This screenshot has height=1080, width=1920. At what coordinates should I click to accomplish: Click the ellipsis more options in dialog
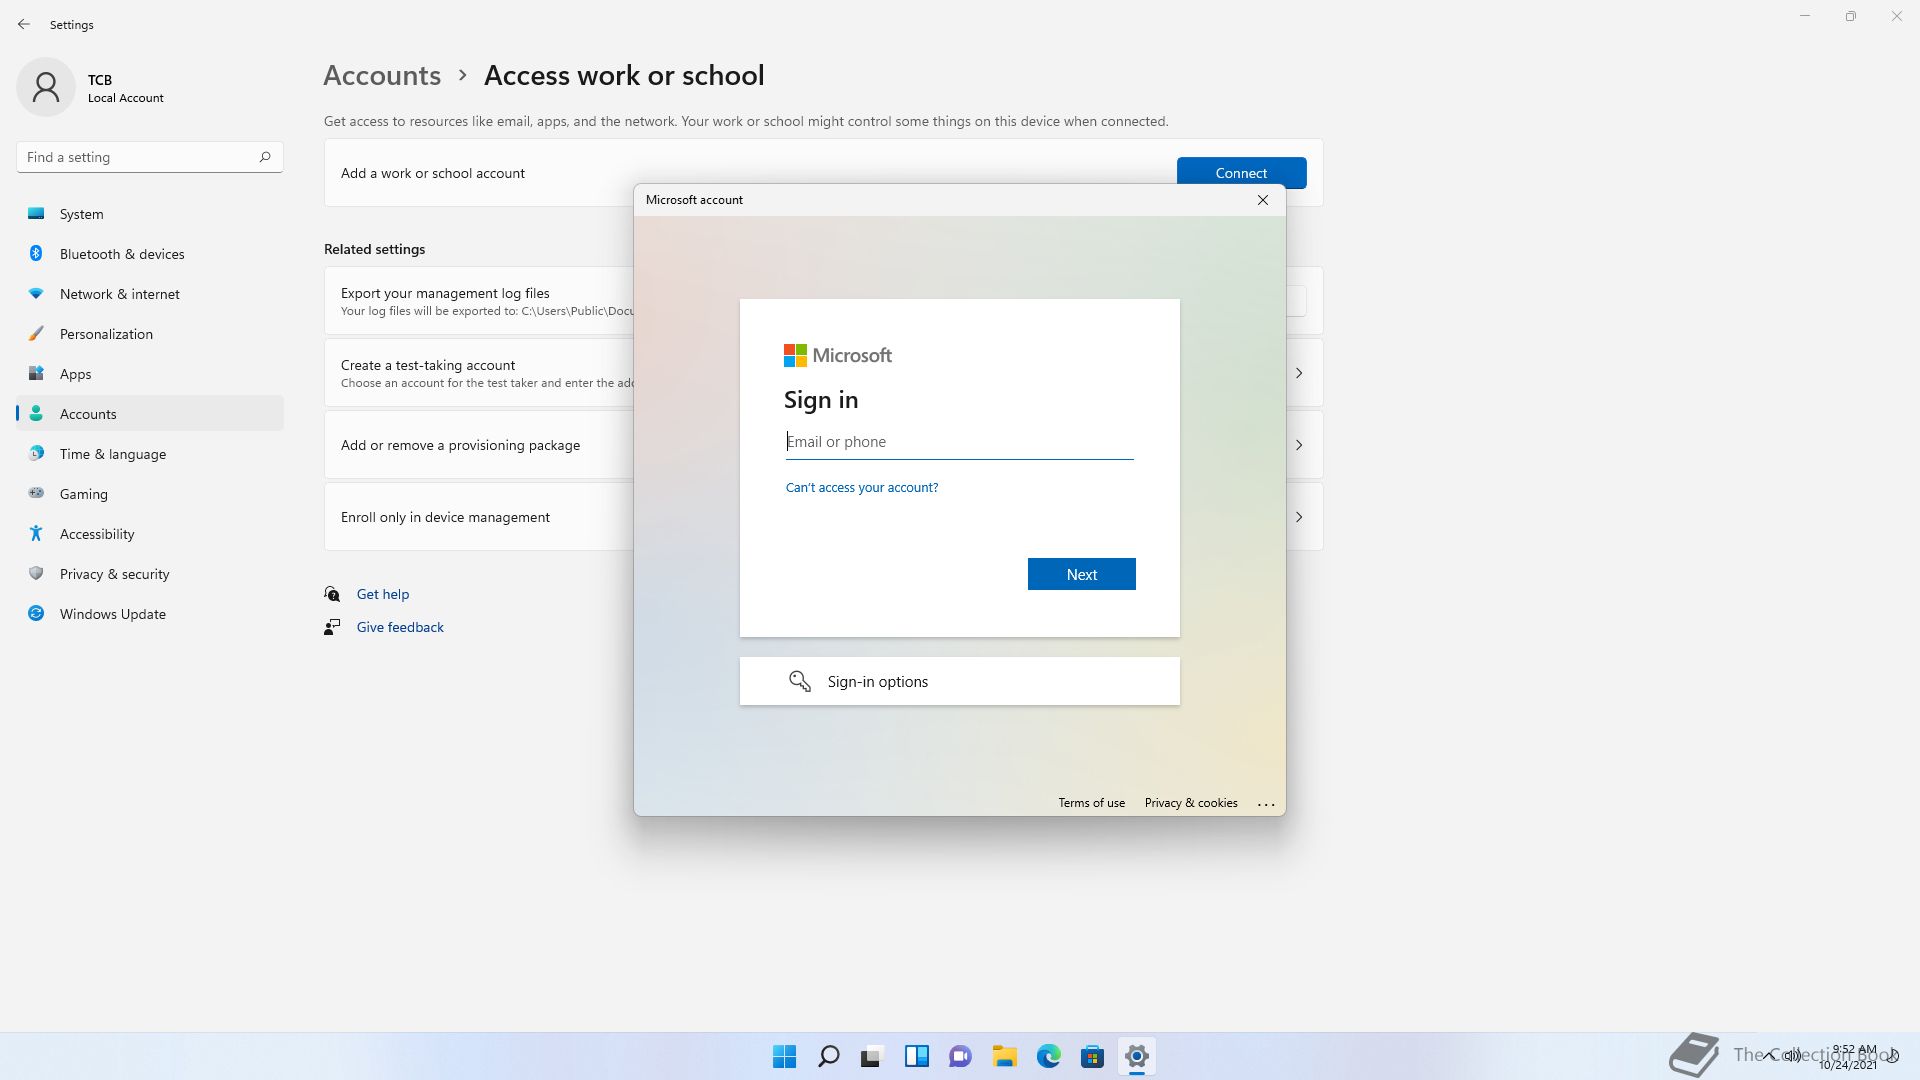click(1266, 804)
